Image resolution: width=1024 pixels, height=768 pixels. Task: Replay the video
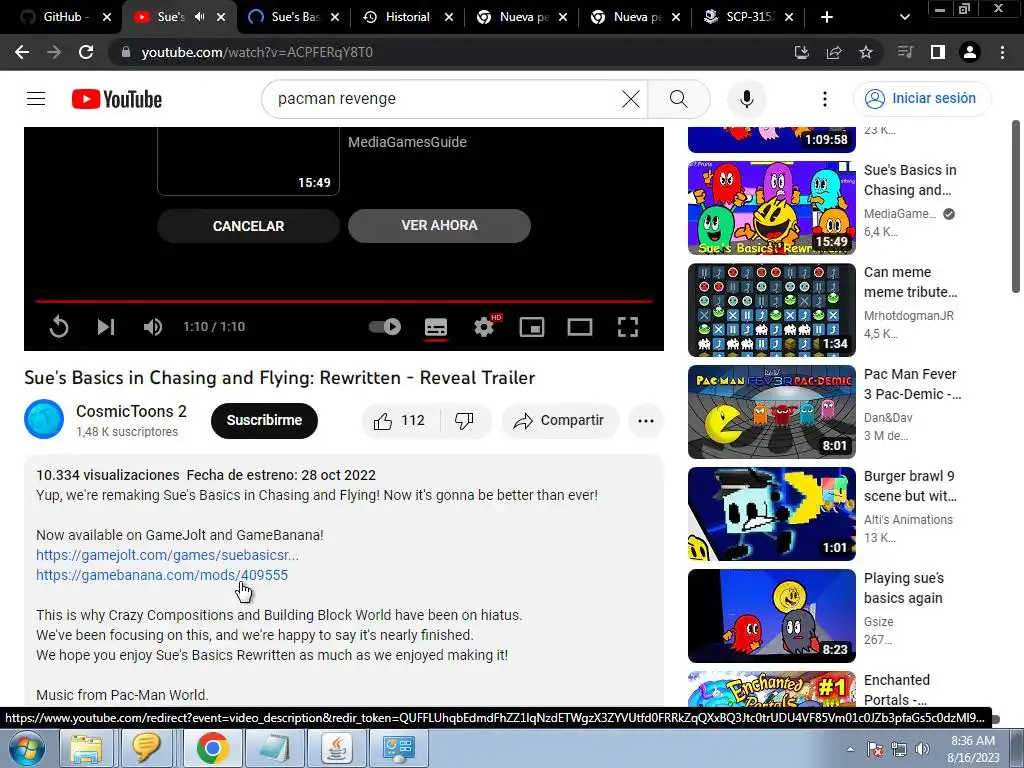[x=59, y=327]
